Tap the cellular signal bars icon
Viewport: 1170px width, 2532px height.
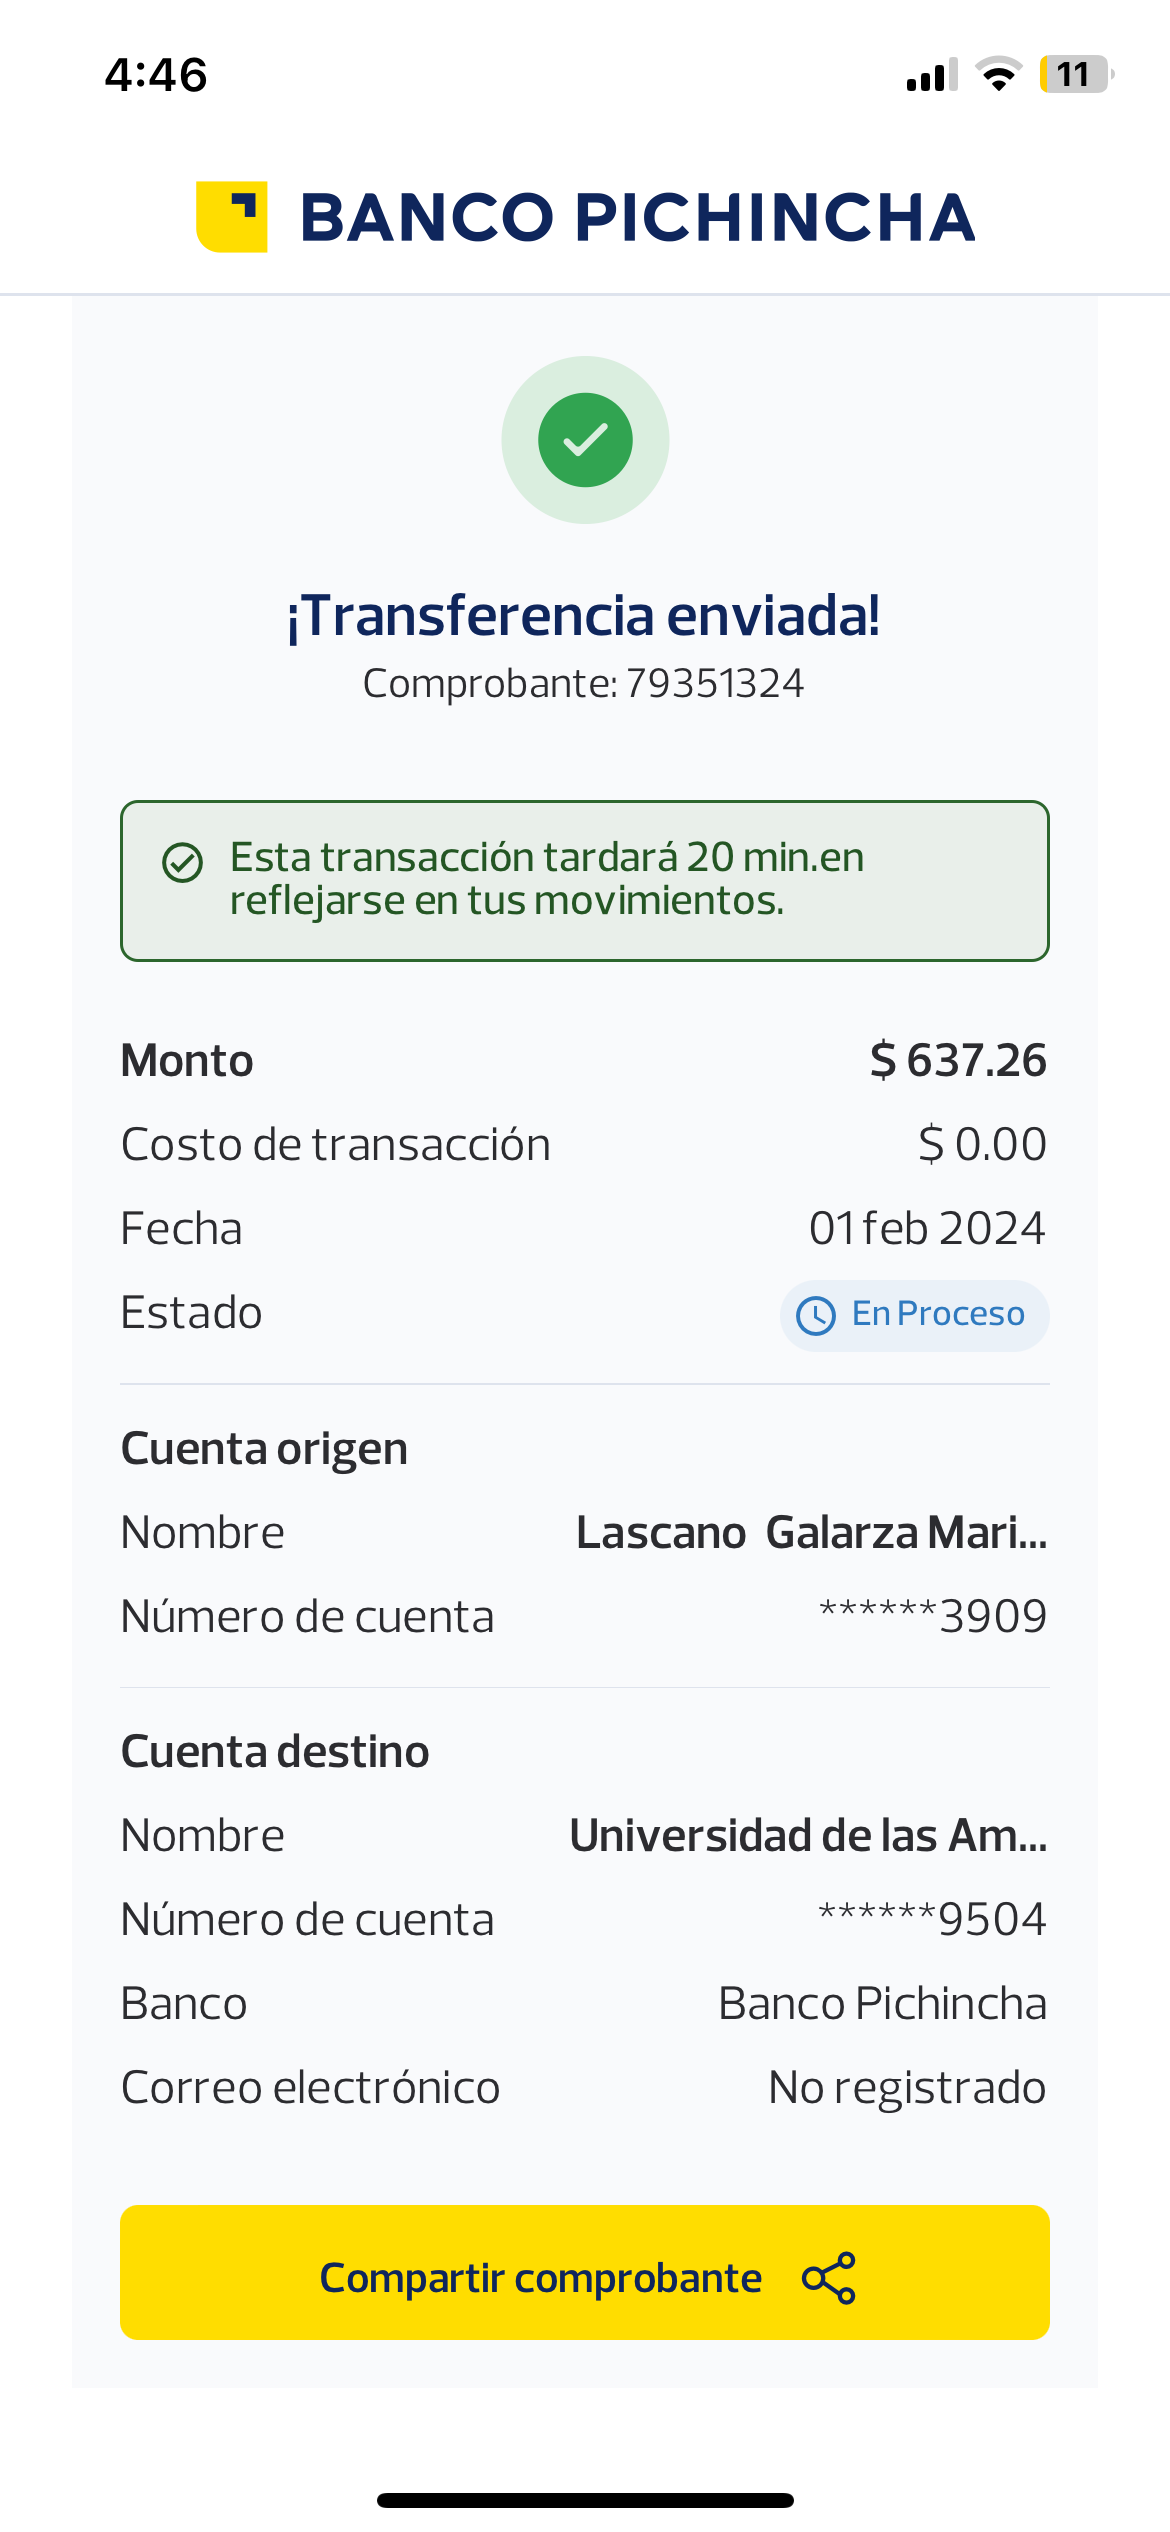pos(931,75)
